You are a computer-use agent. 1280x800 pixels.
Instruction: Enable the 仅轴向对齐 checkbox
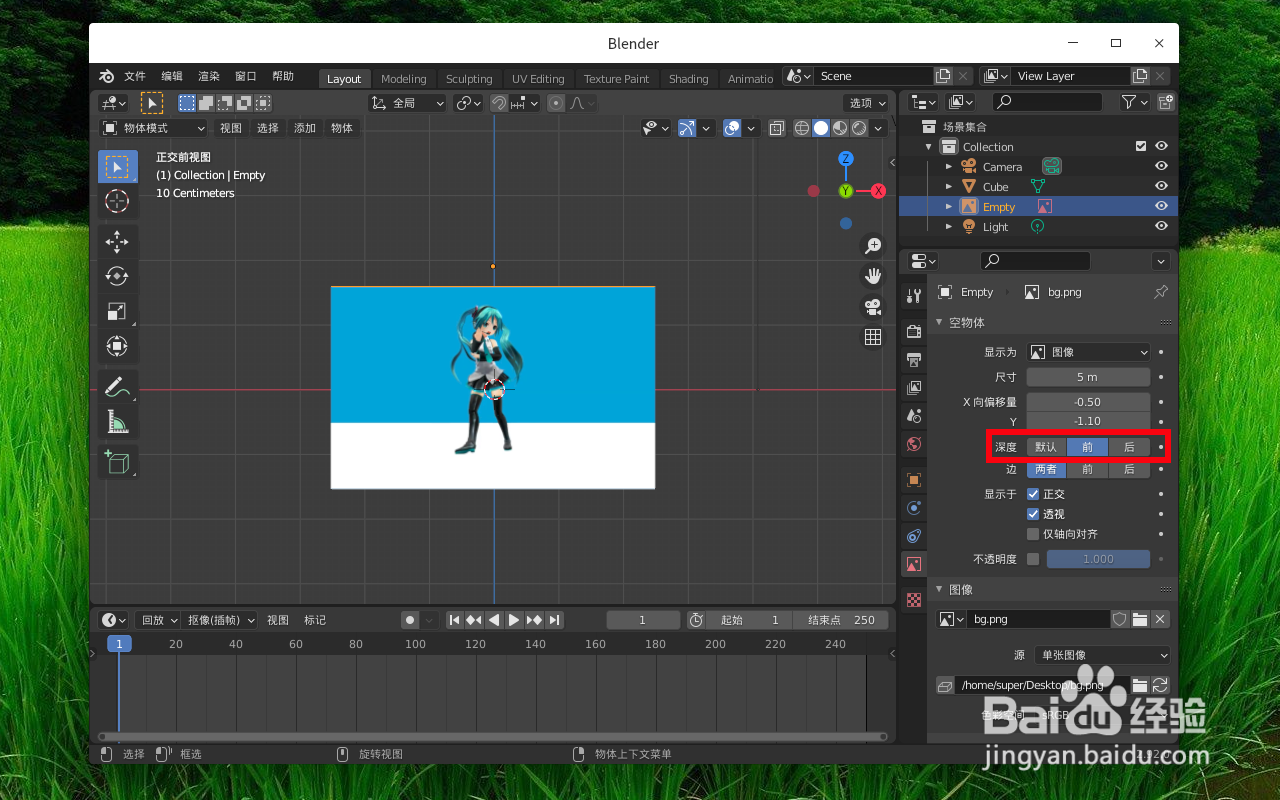click(x=1033, y=534)
